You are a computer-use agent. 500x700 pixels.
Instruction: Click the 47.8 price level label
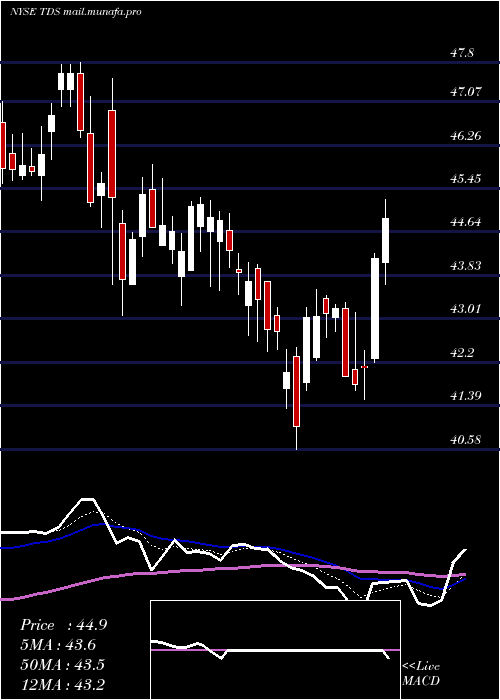coord(461,53)
